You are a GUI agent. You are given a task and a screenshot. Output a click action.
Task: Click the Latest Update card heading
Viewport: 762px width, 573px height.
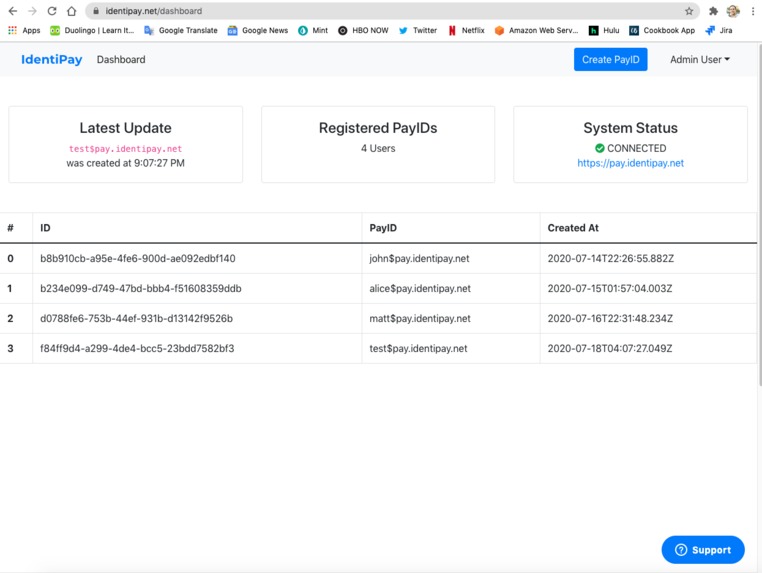click(125, 128)
